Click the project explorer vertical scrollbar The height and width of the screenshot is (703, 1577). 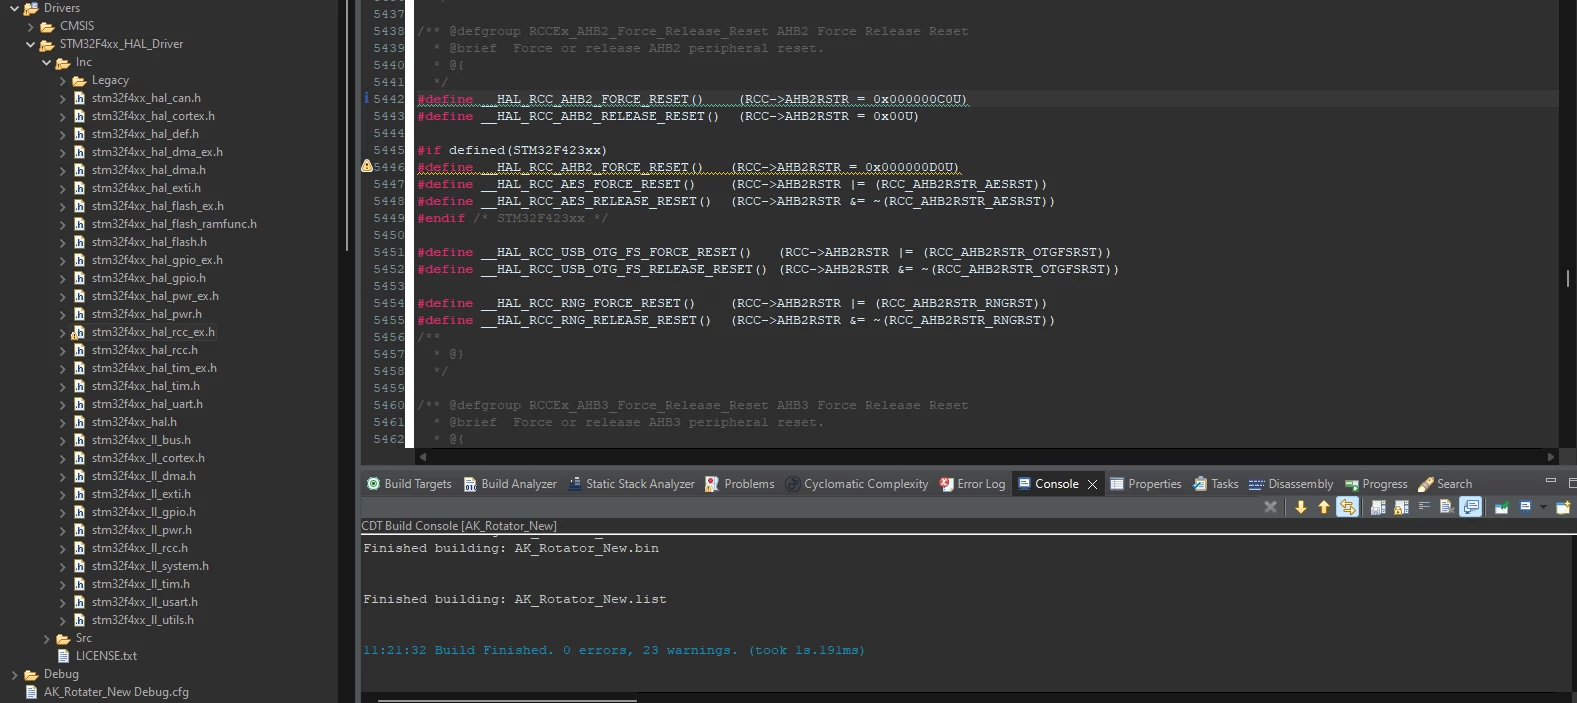click(347, 125)
